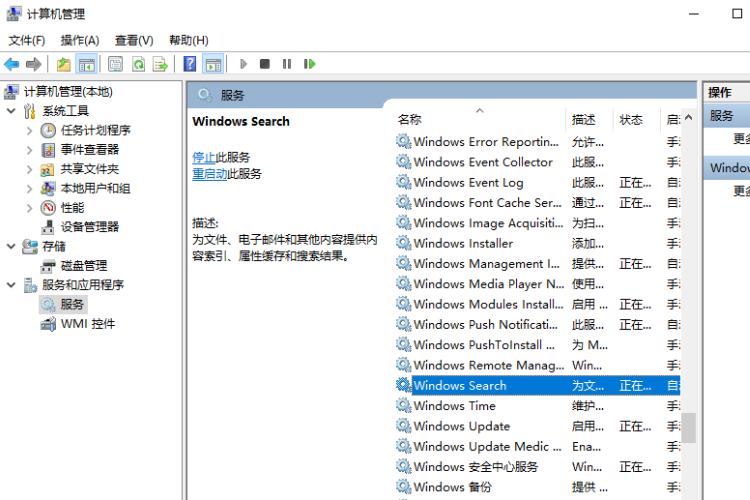This screenshot has height=500, width=750.
Task: Click the refresh icon in the toolbar
Action: point(138,64)
